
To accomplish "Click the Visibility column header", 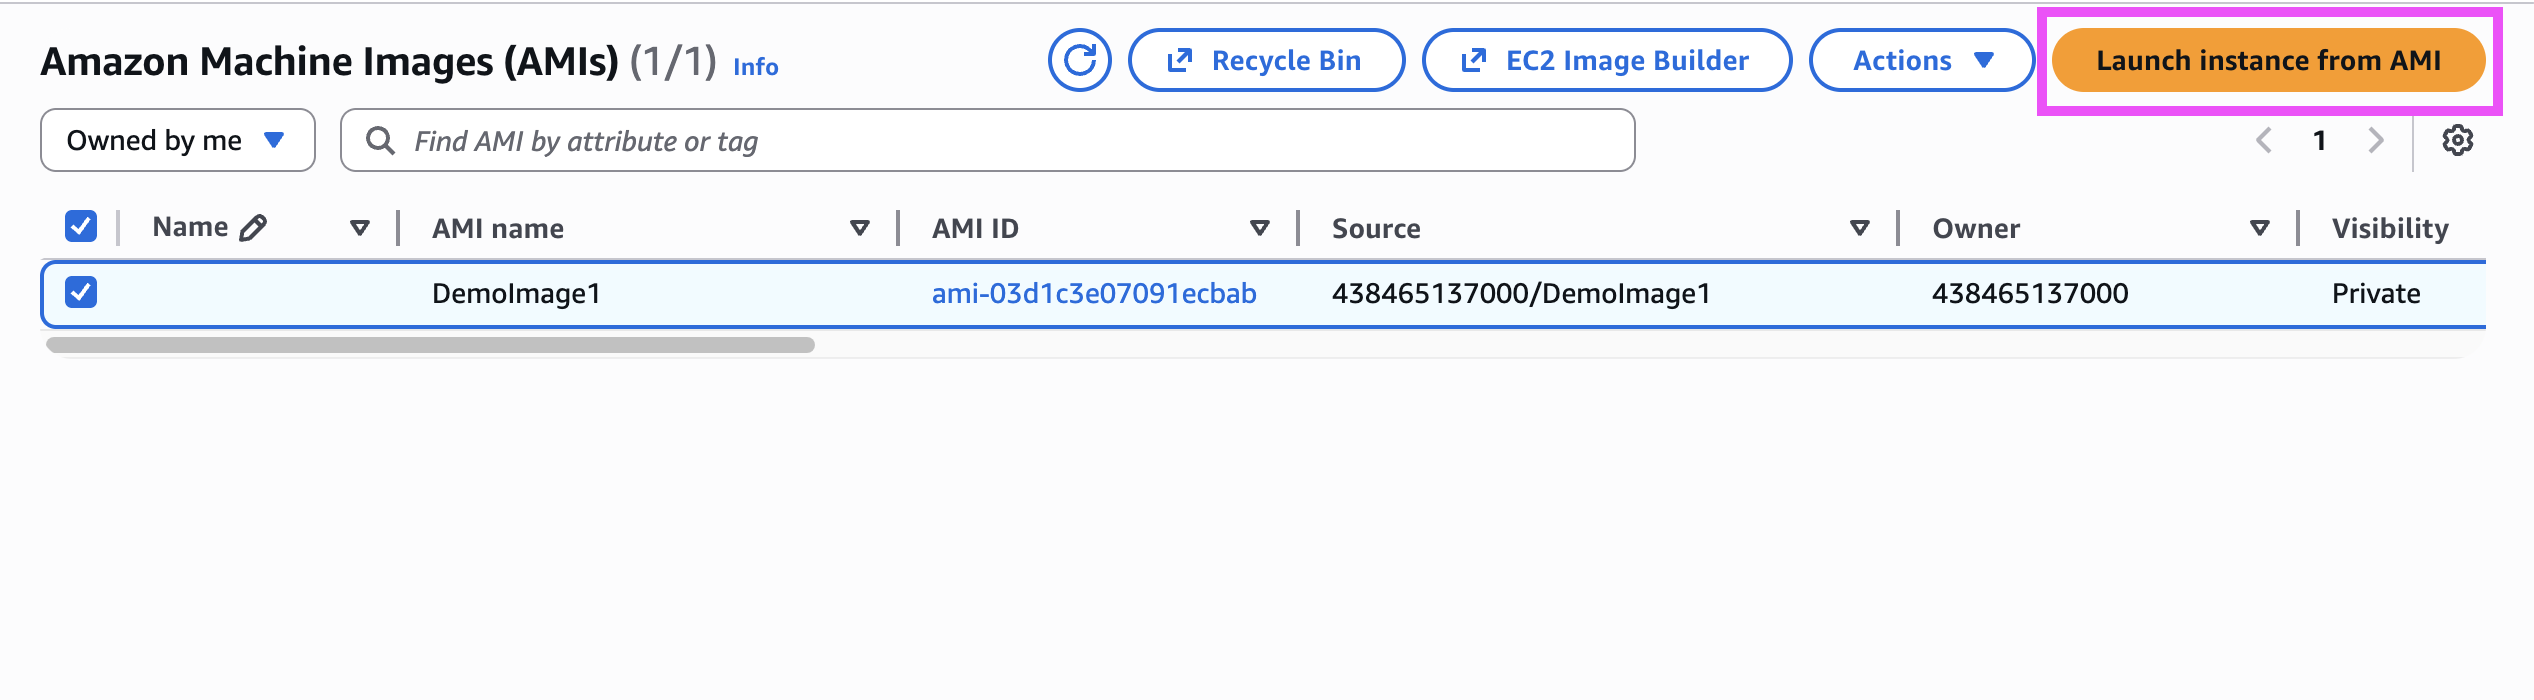I will [x=2390, y=228].
